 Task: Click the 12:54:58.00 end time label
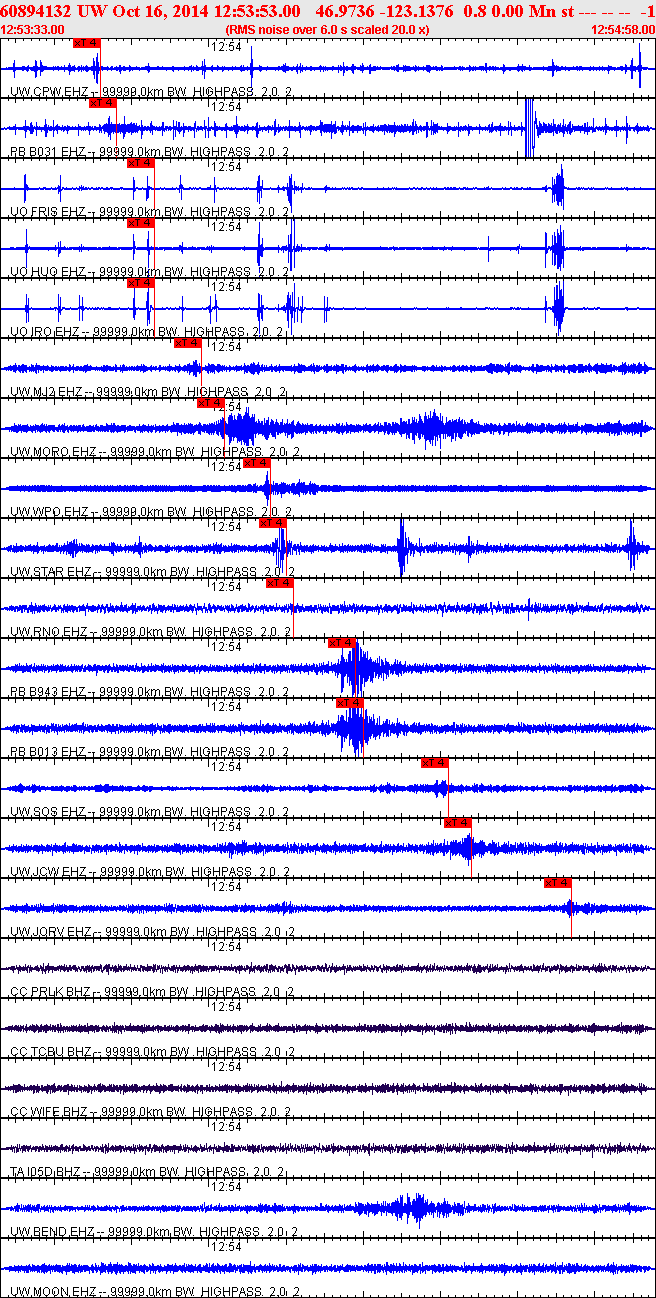pos(623,30)
